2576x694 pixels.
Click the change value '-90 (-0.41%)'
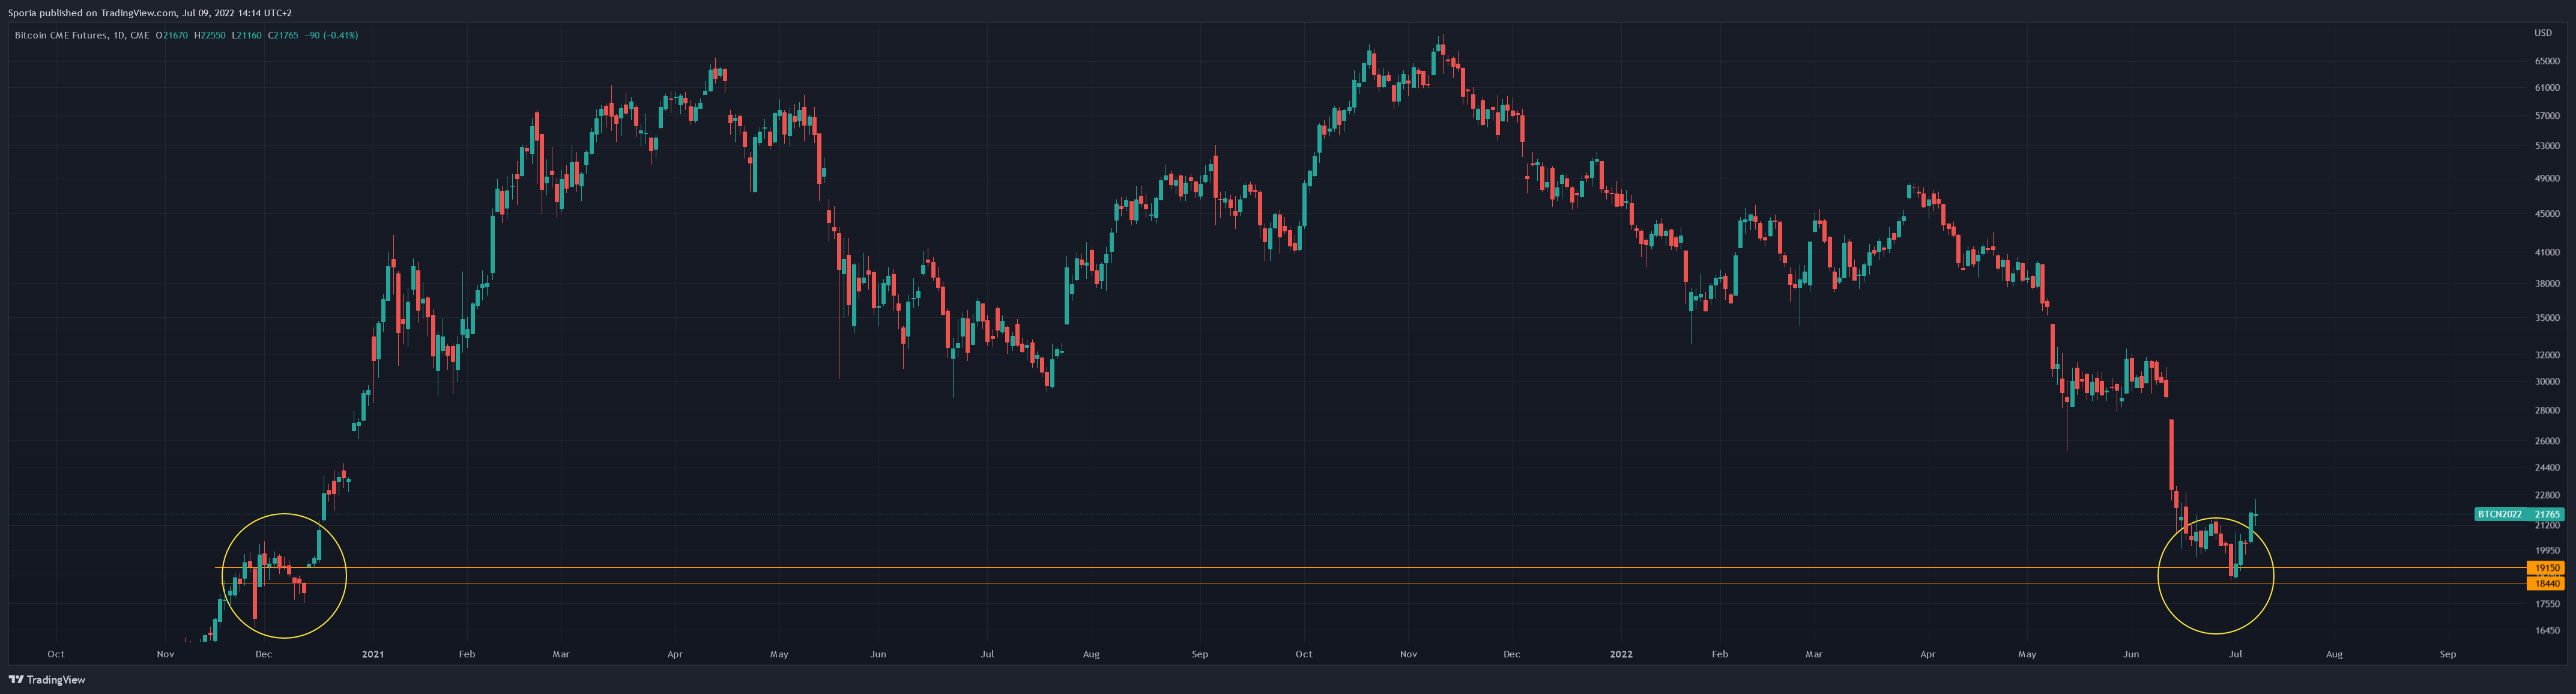[332, 35]
